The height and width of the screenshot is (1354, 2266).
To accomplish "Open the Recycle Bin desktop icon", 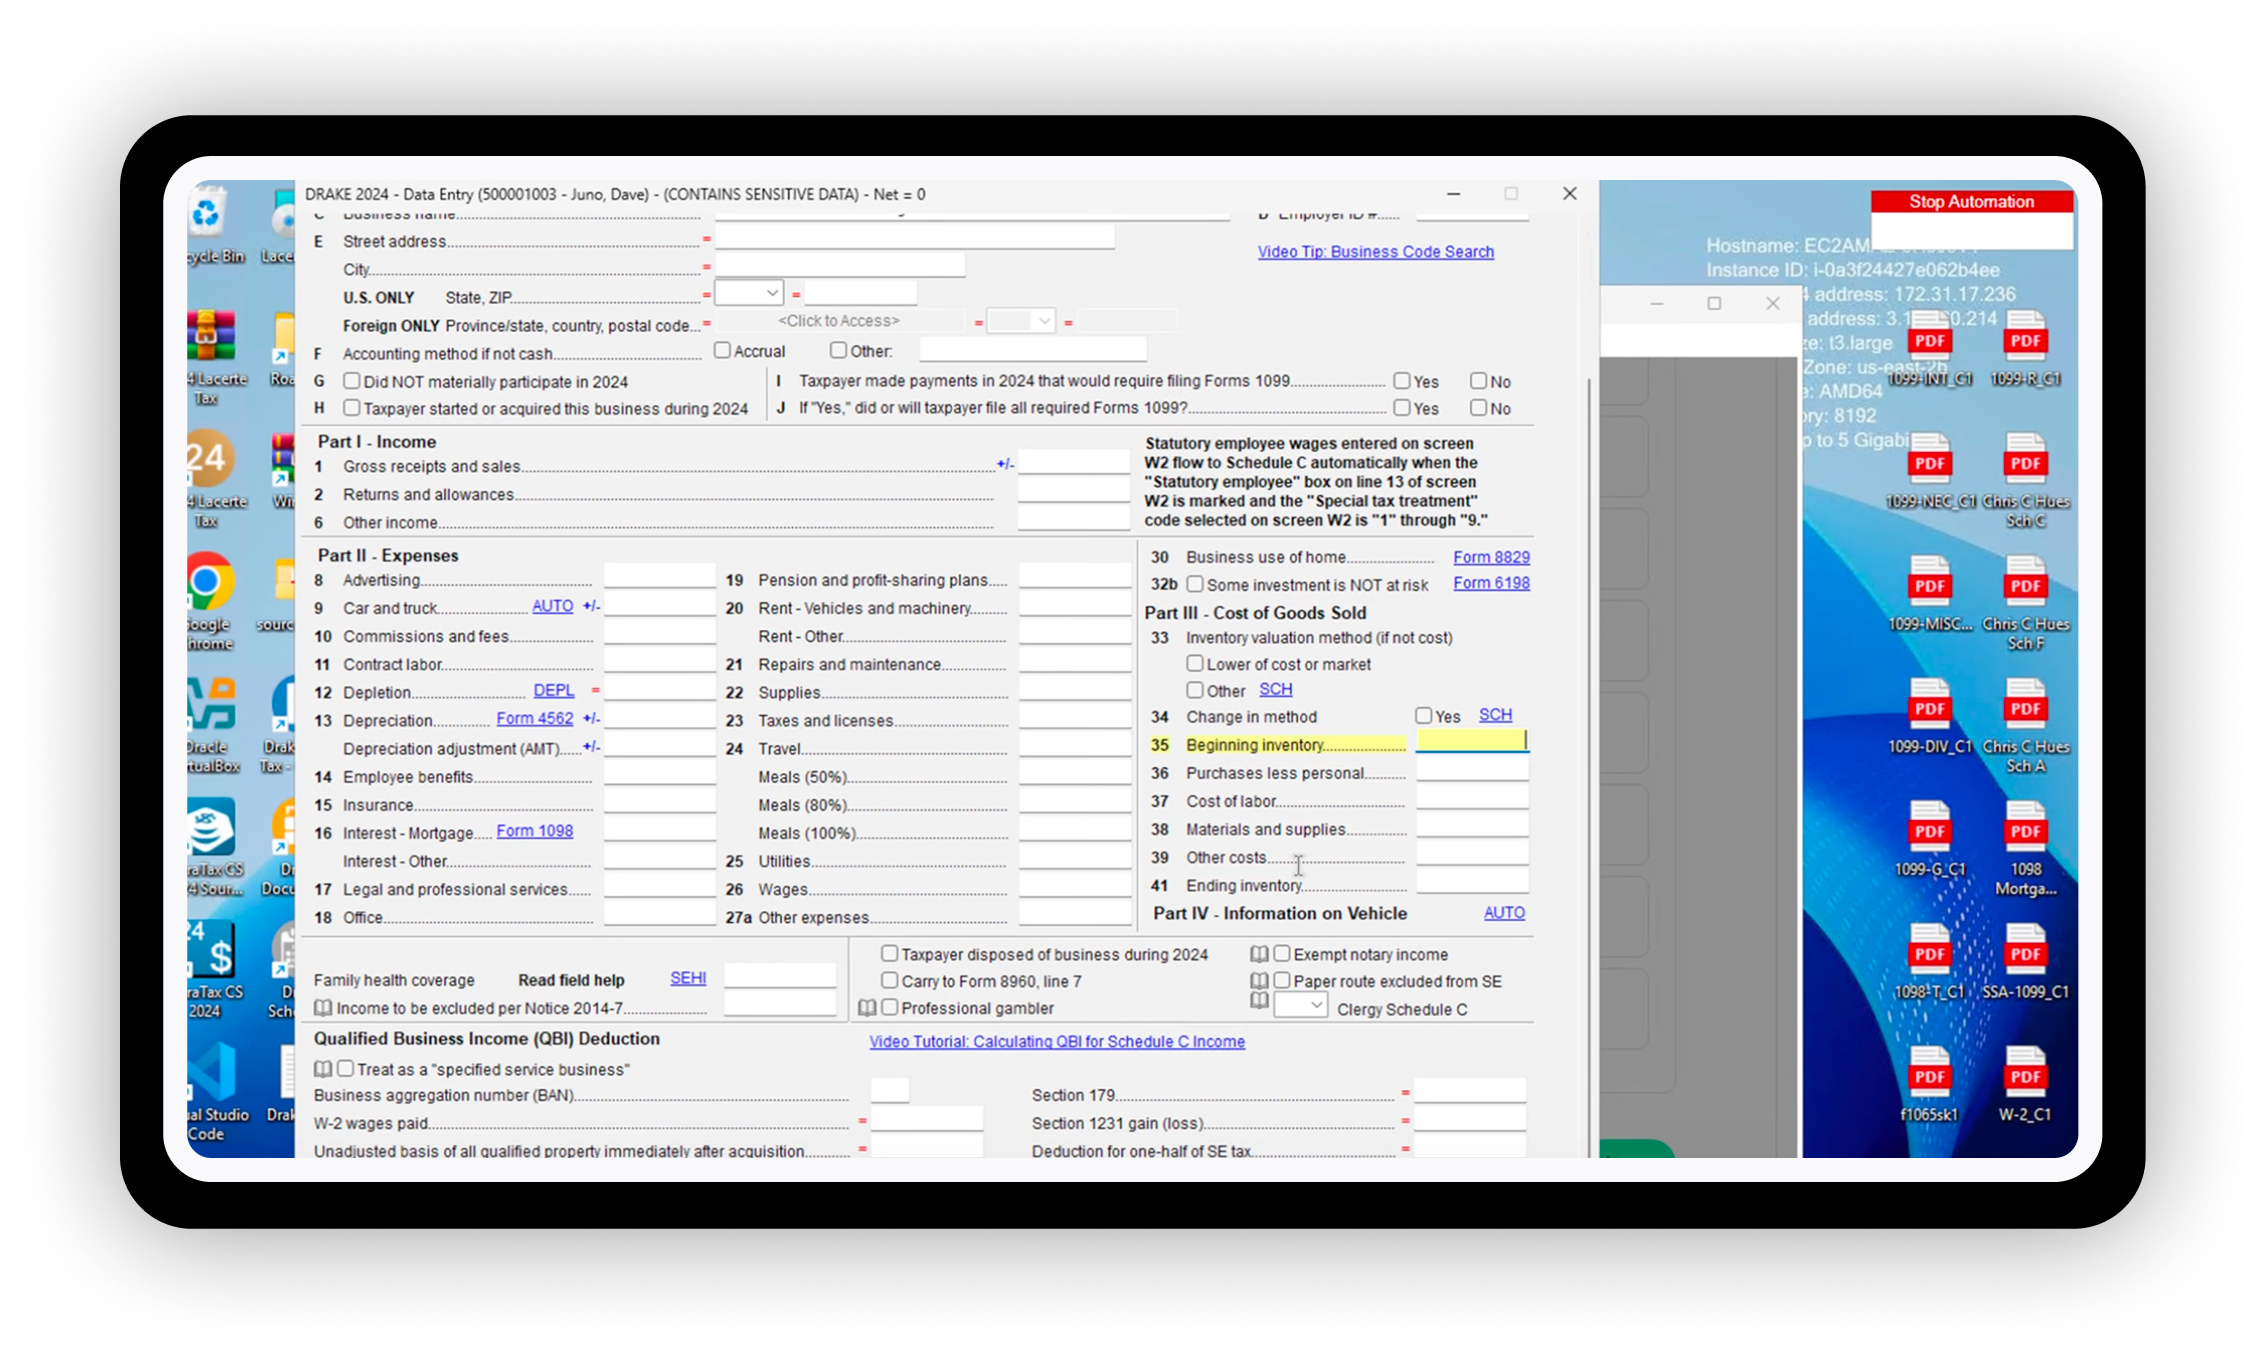I will click(215, 227).
